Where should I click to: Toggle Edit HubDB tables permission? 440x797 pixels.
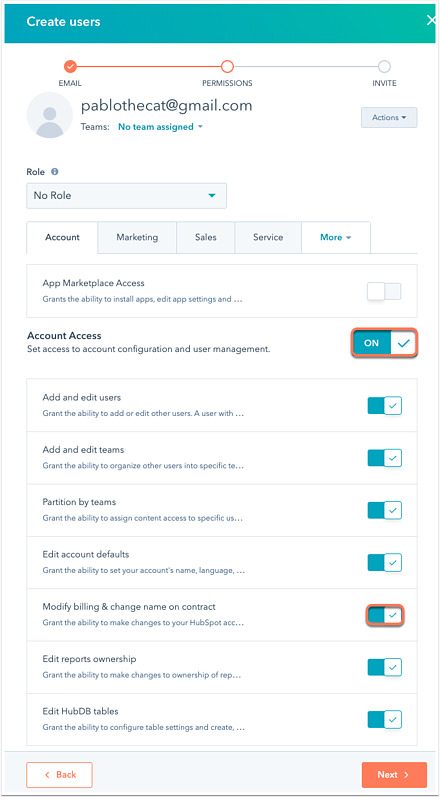(x=385, y=720)
